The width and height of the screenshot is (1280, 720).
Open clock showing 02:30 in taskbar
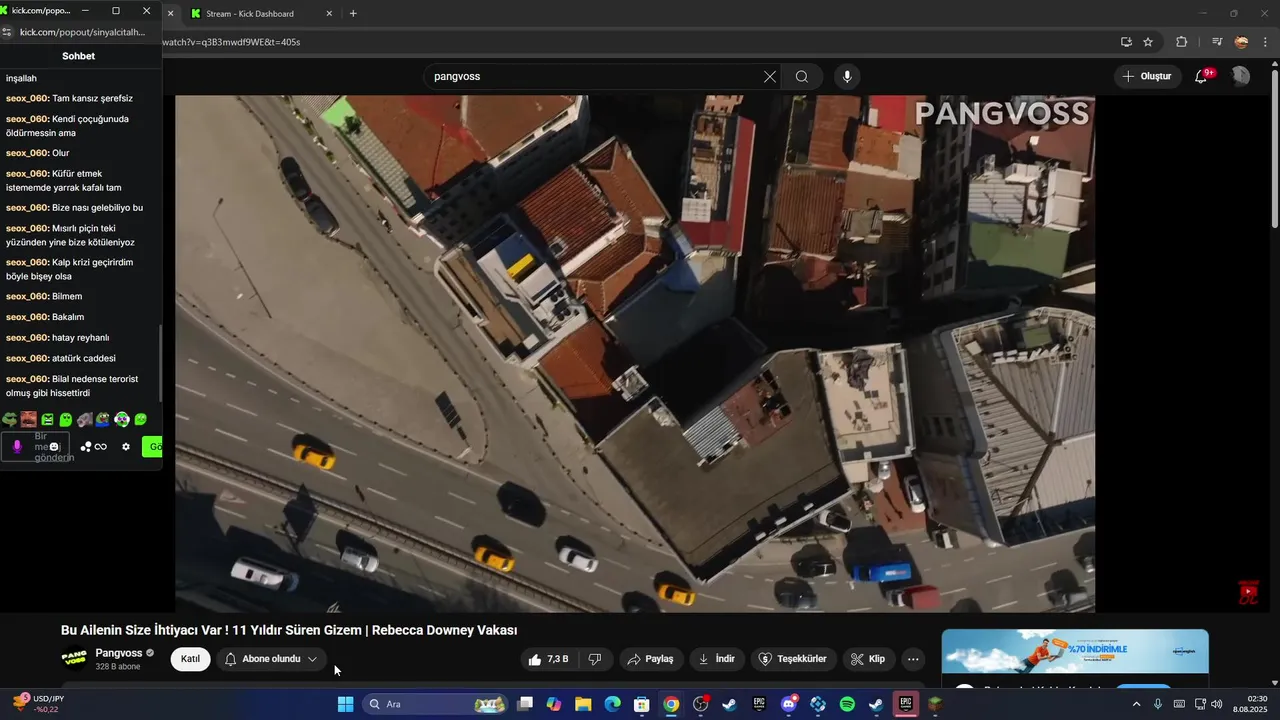(1251, 704)
